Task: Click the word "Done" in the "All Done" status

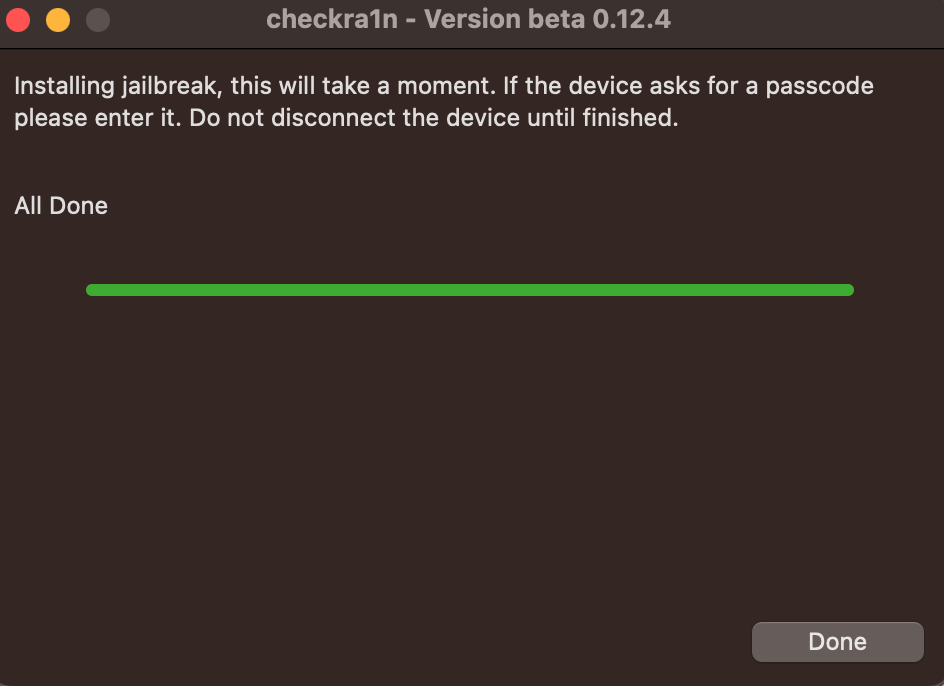Action: [x=78, y=206]
